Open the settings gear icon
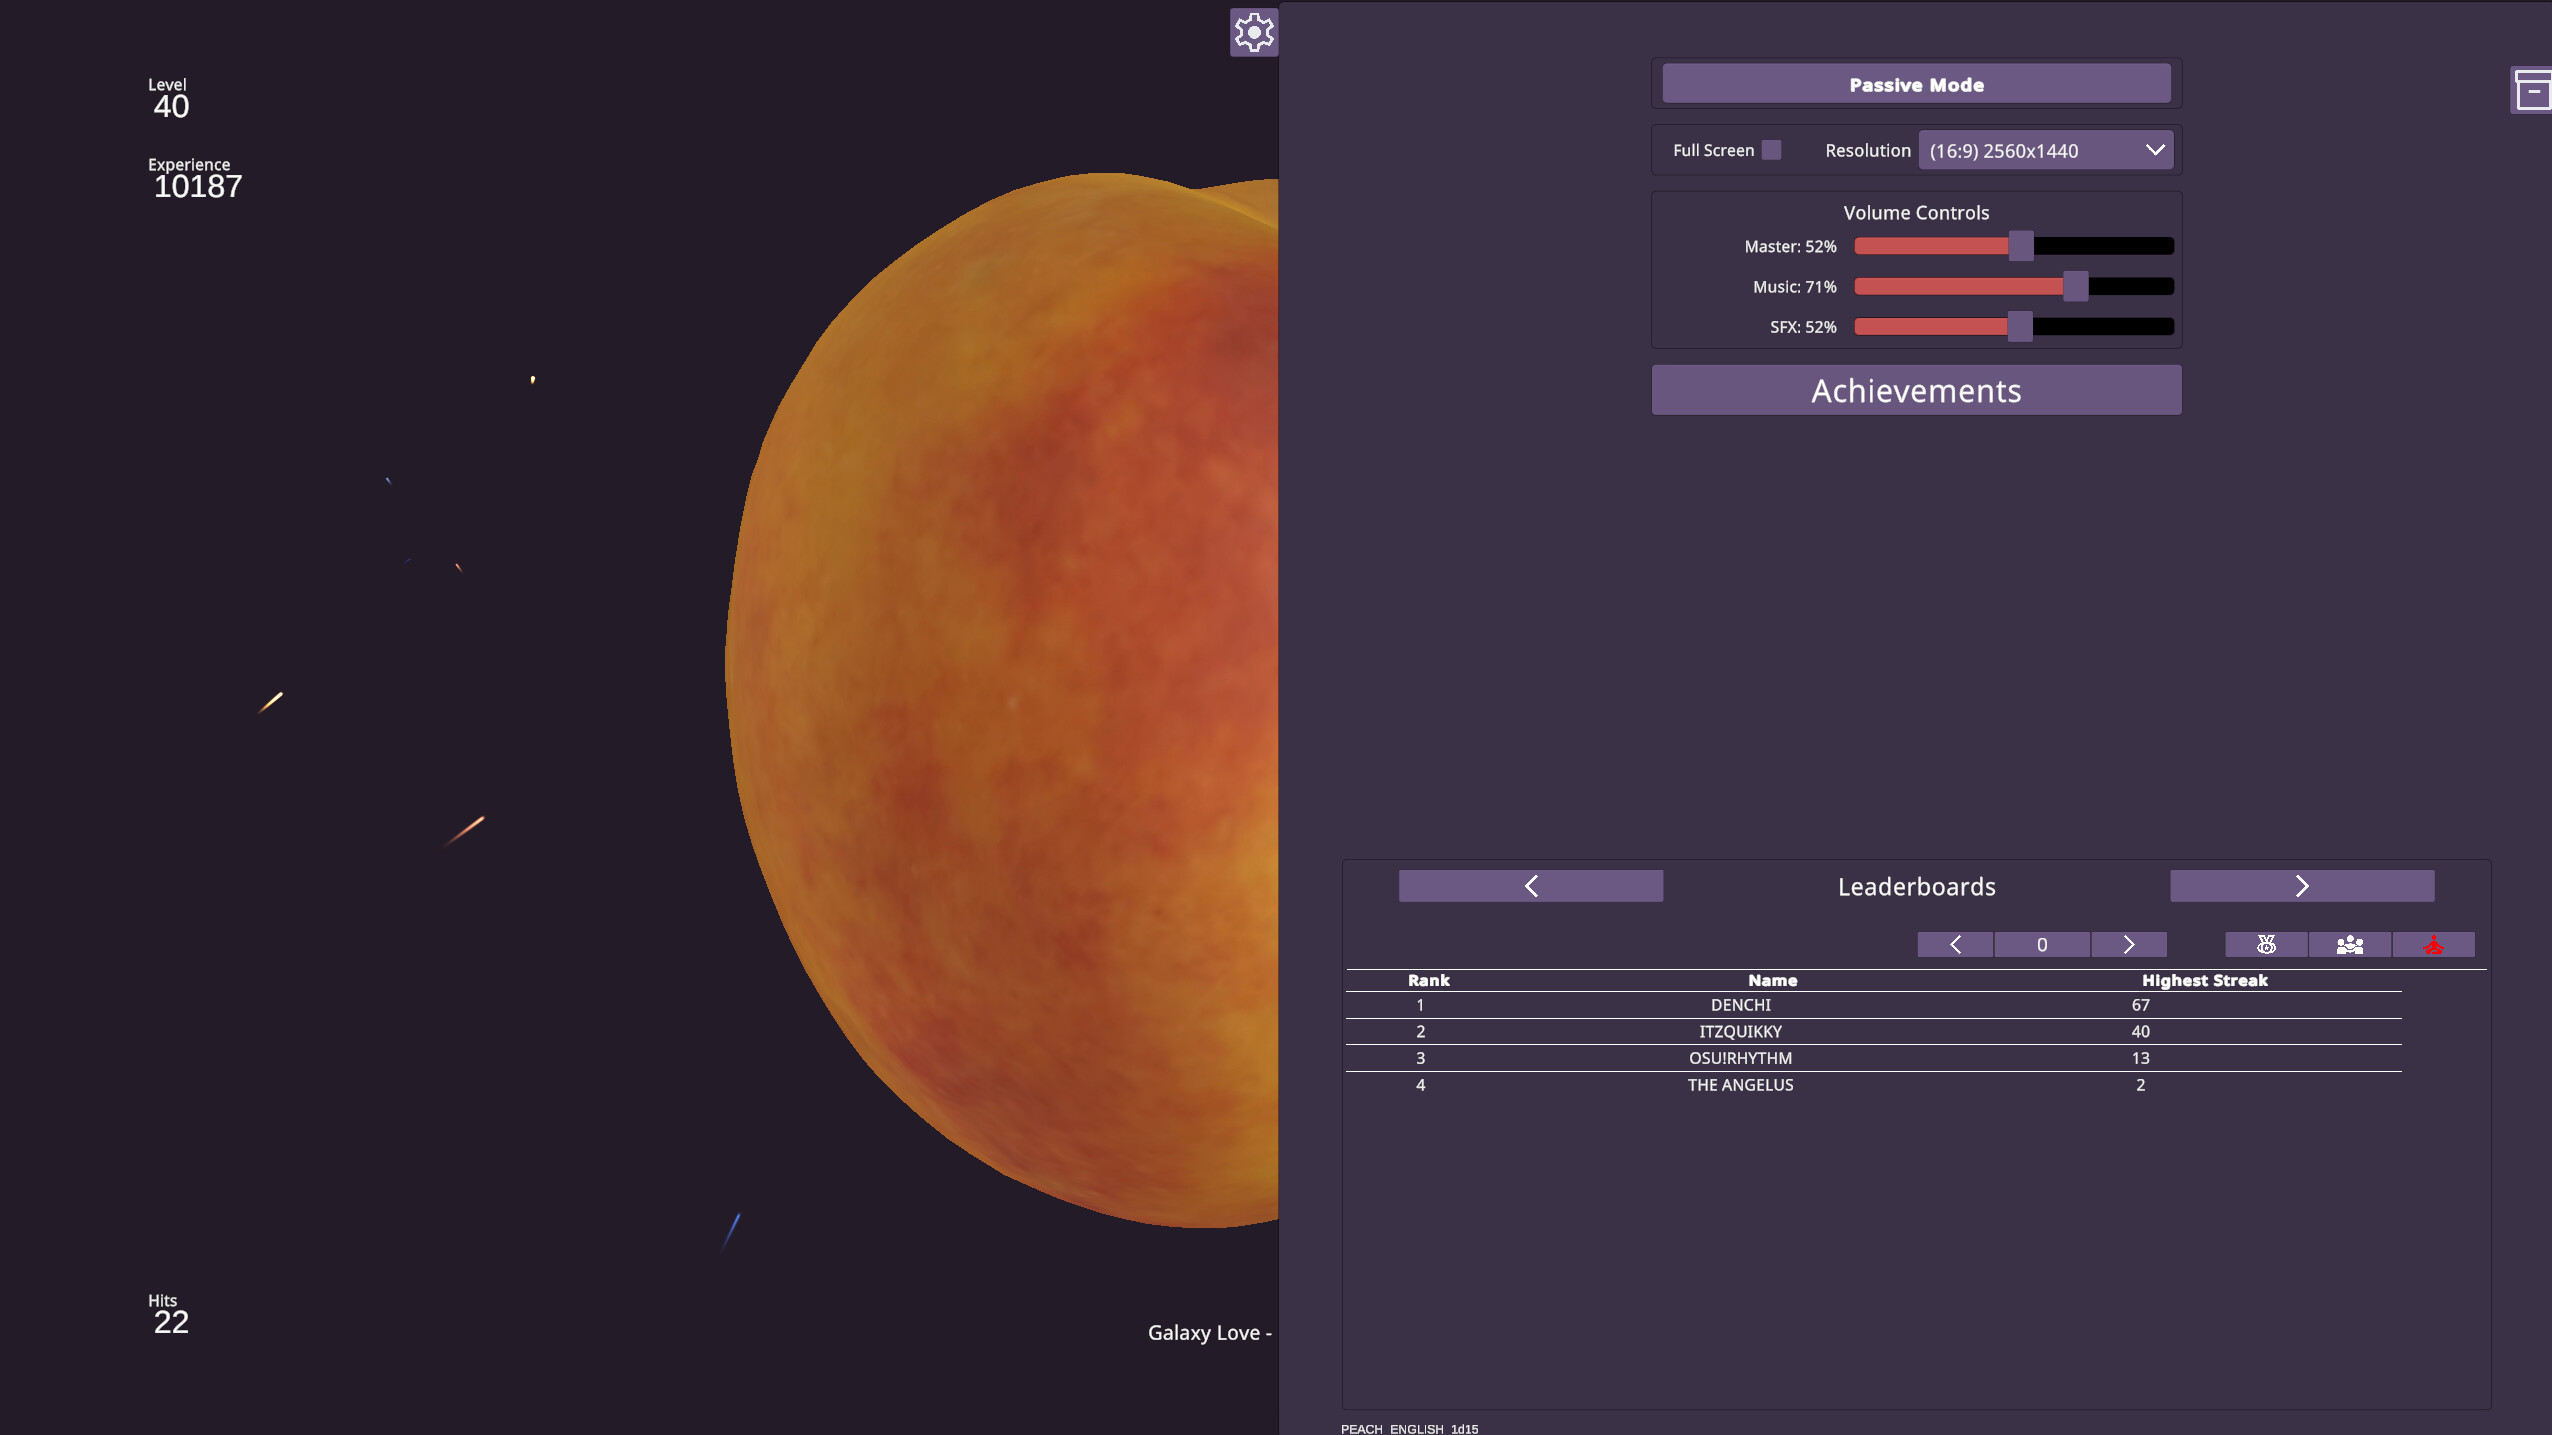The image size is (2552, 1435). [1253, 32]
